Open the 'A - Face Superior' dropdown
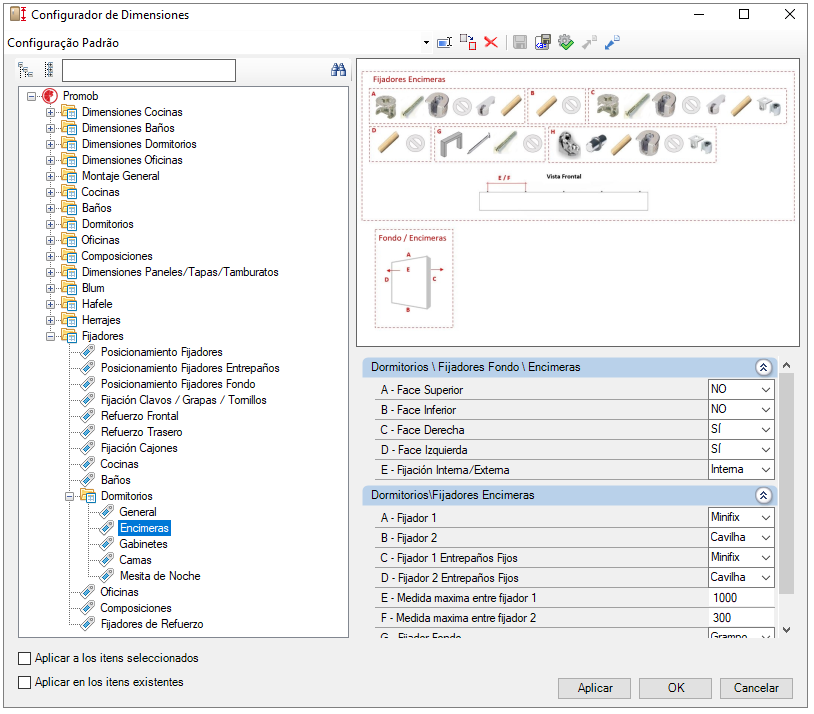 (765, 390)
